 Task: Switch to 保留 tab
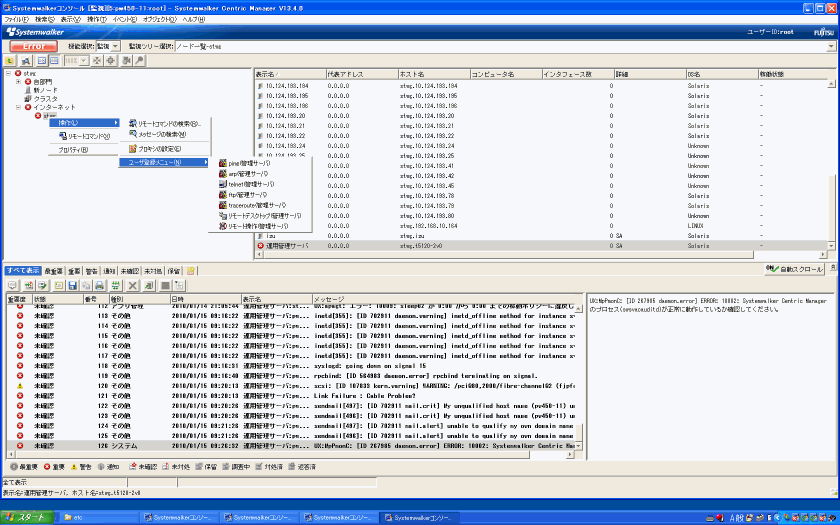click(x=174, y=271)
